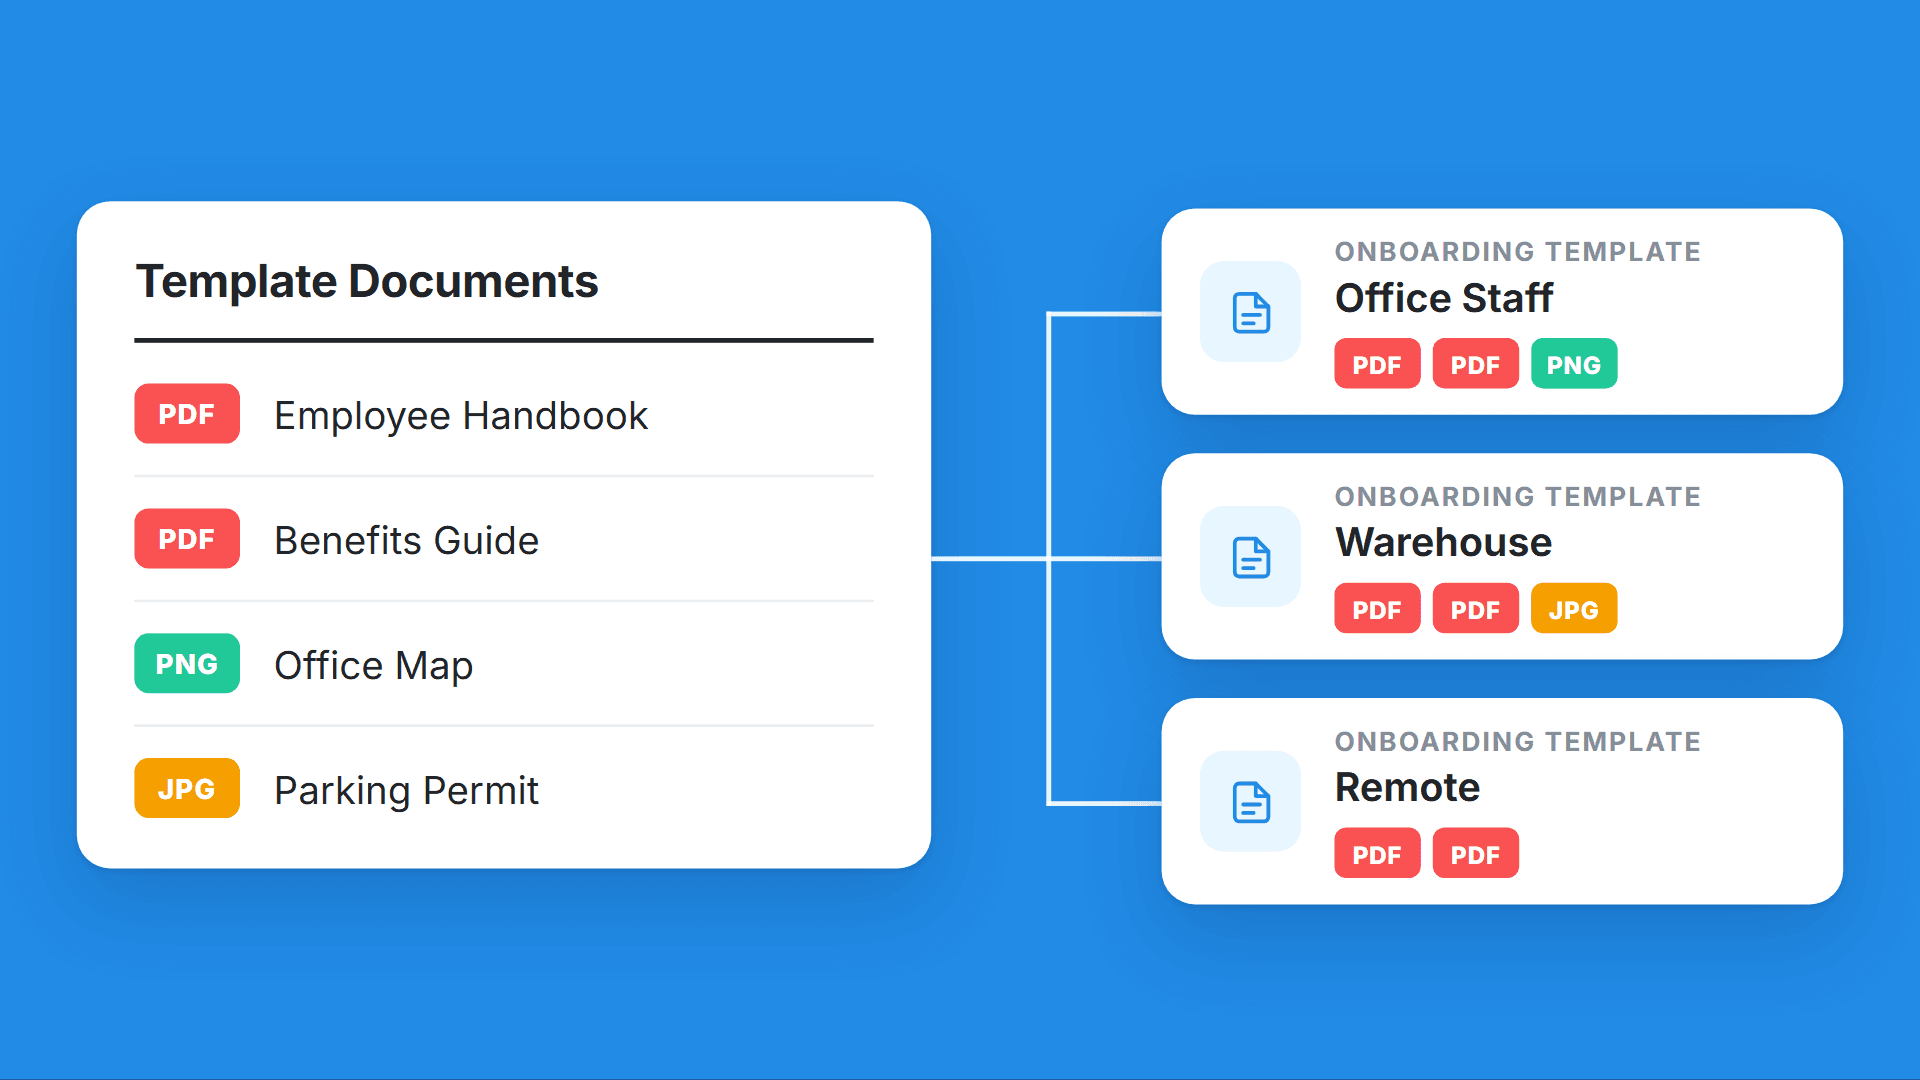This screenshot has height=1080, width=1920.
Task: Select the PNG tag in Office Staff card
Action: (x=1574, y=364)
